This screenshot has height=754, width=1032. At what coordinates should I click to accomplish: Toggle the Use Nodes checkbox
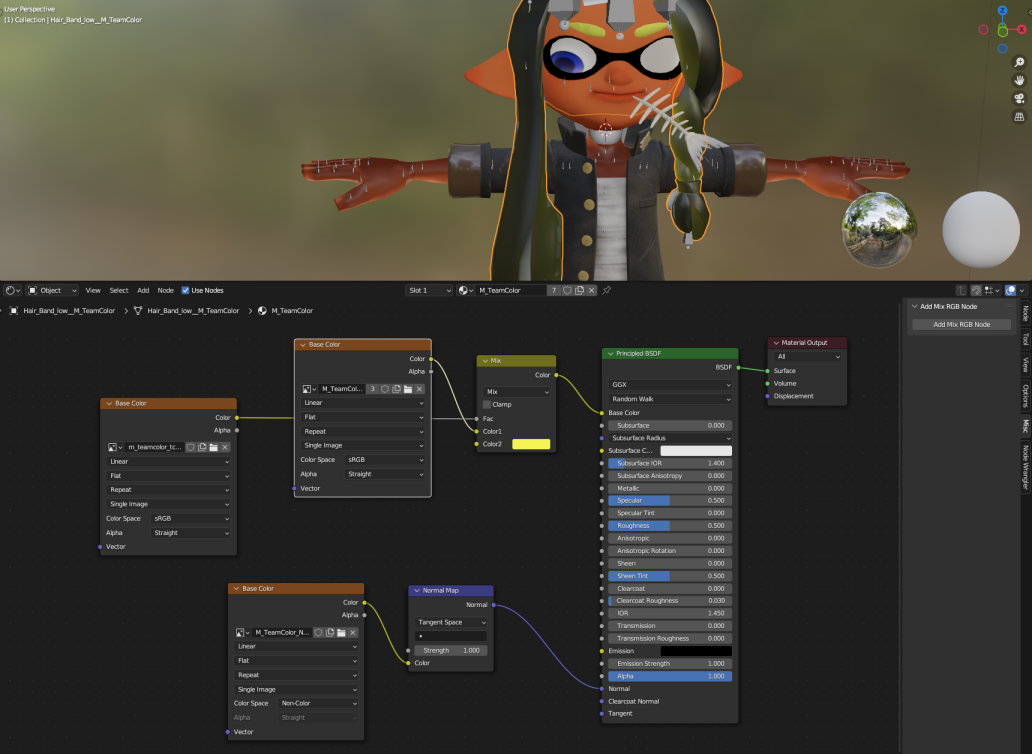tap(186, 290)
